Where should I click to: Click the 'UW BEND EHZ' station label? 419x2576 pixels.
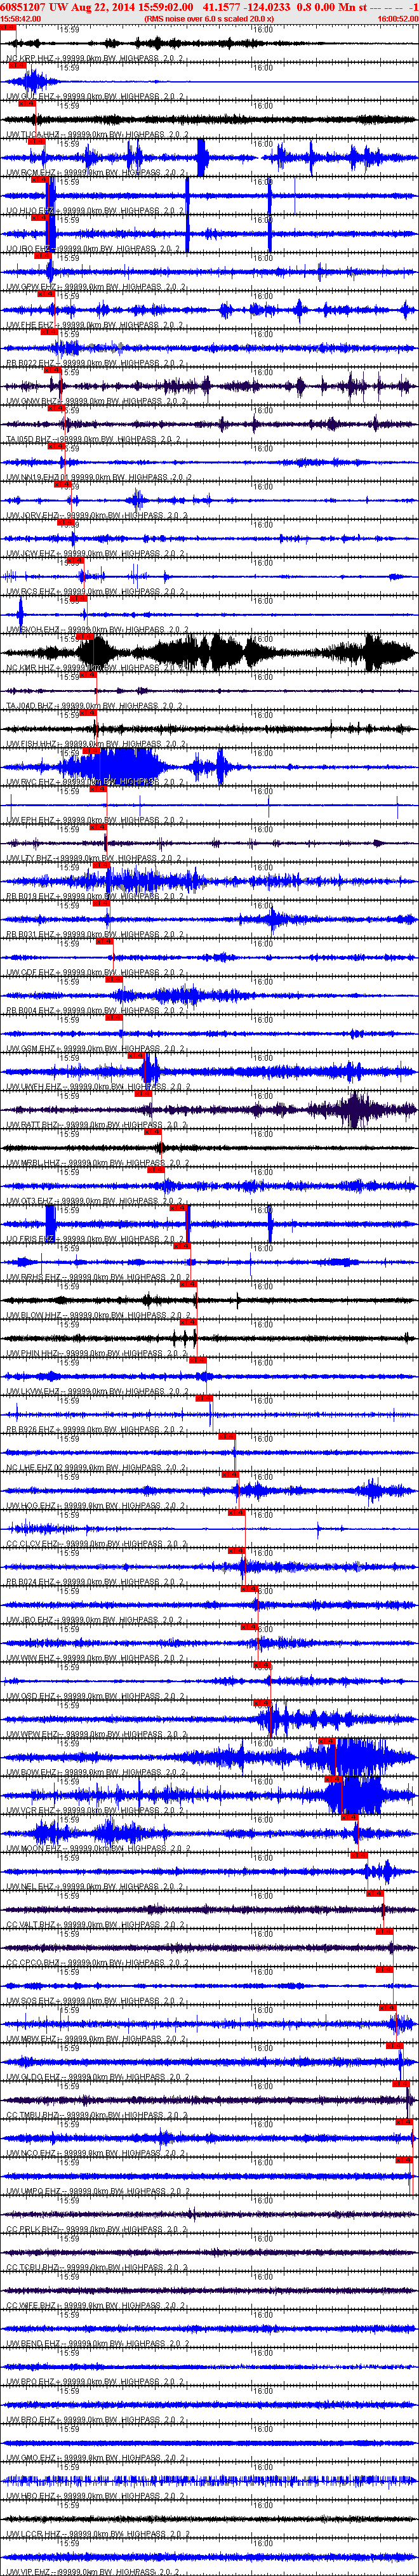pos(33,2343)
